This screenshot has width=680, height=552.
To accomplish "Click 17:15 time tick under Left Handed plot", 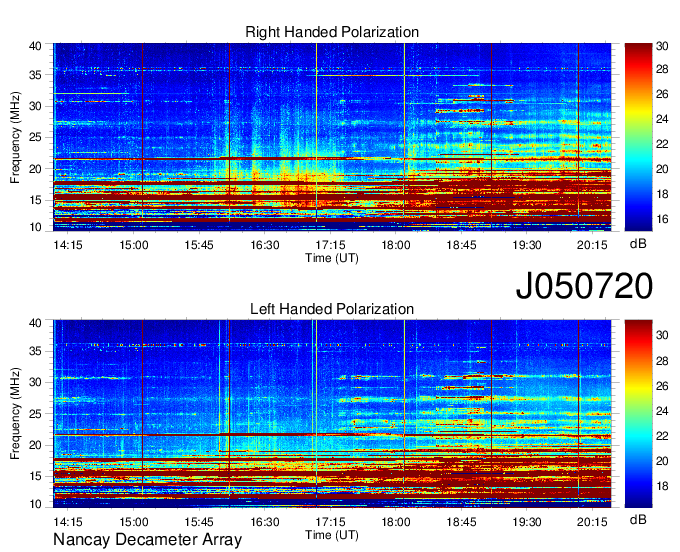I will pos(330,522).
